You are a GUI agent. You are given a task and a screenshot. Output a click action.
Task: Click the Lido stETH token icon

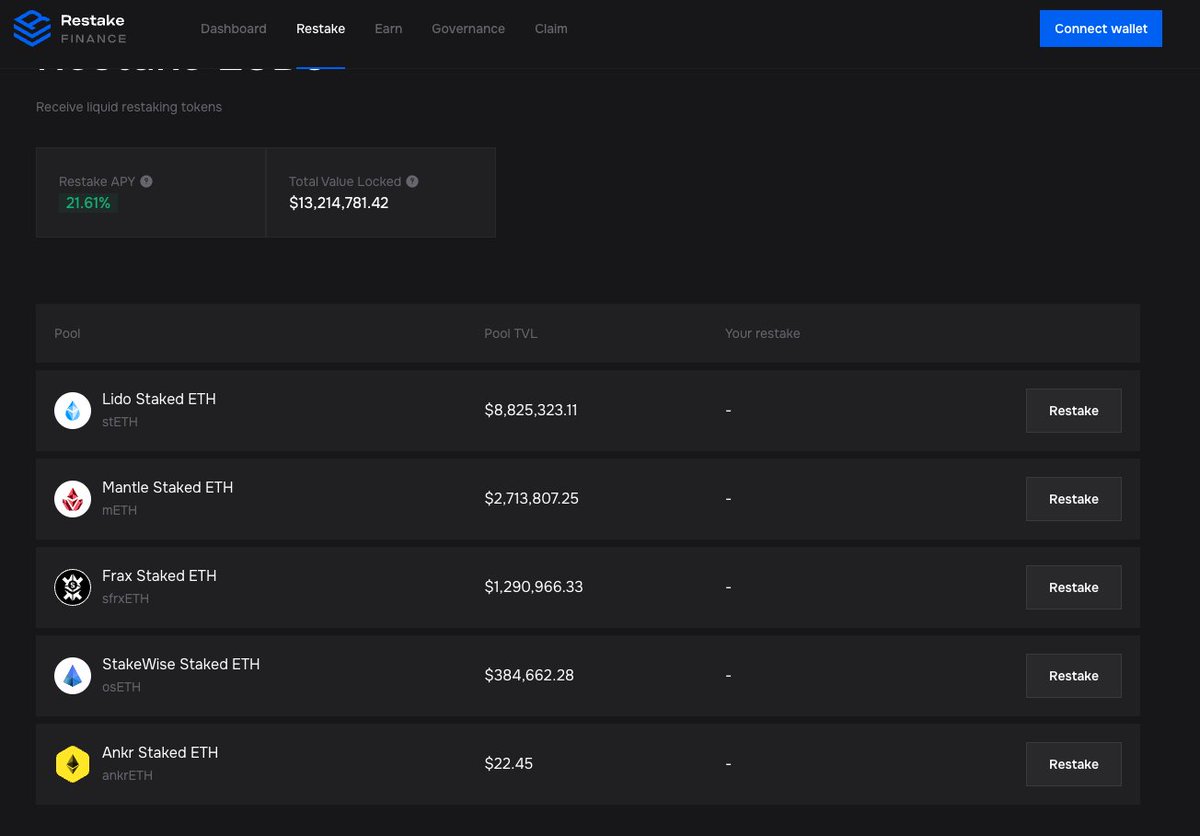point(73,410)
